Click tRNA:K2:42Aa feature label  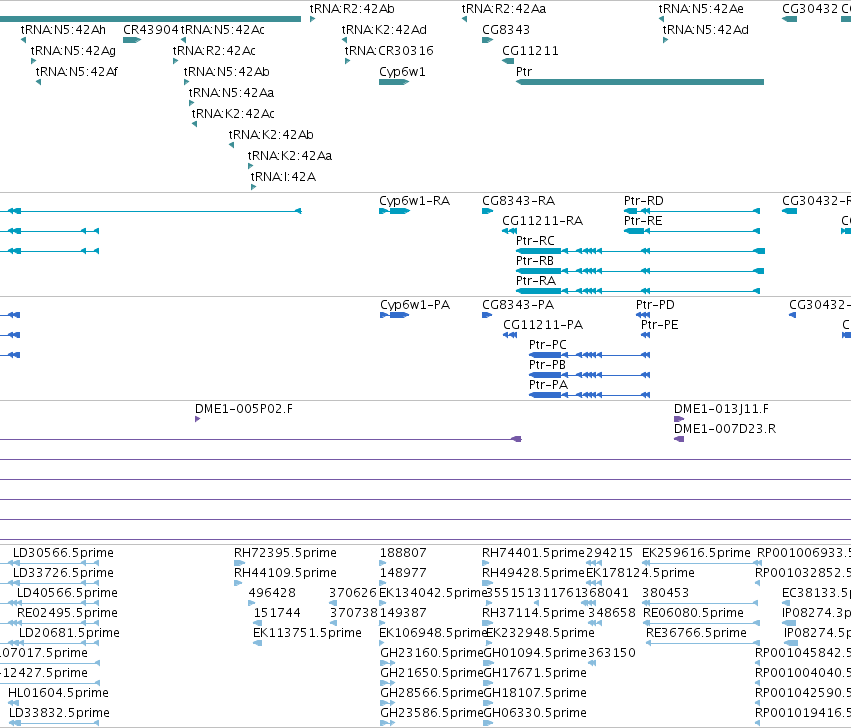click(x=290, y=156)
